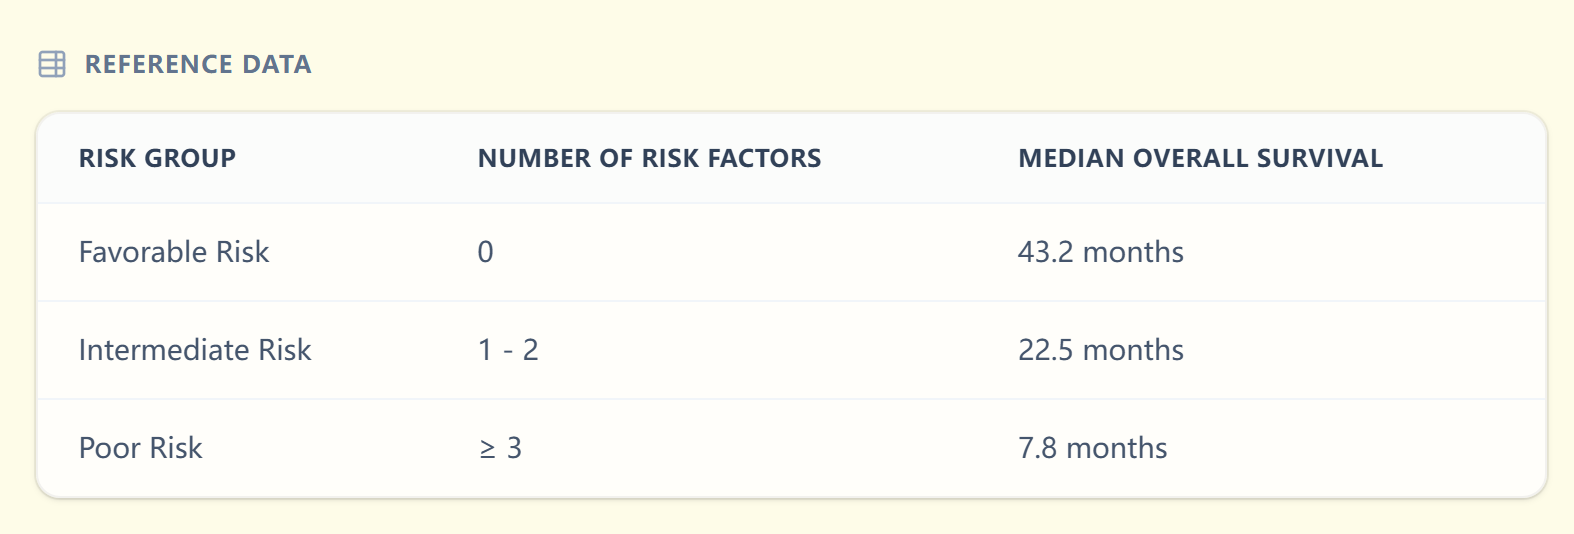Click the RISK GROUP column header
Screen dimensions: 1574x534
pos(157,158)
